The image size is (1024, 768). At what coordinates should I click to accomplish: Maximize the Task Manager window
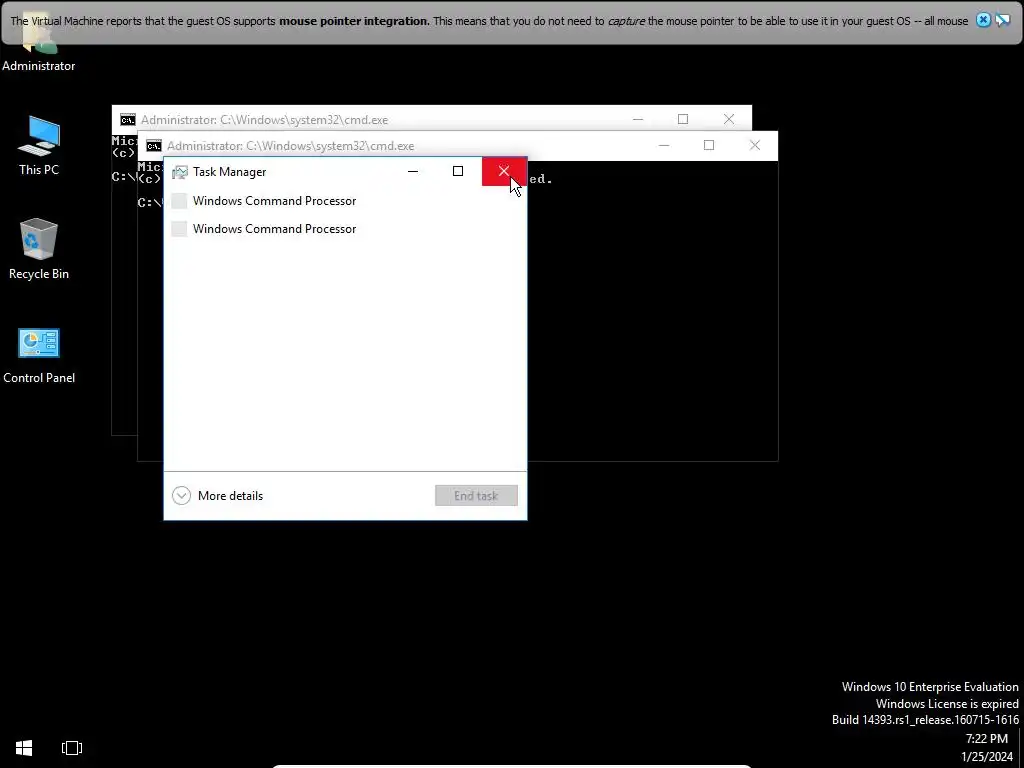click(x=458, y=171)
